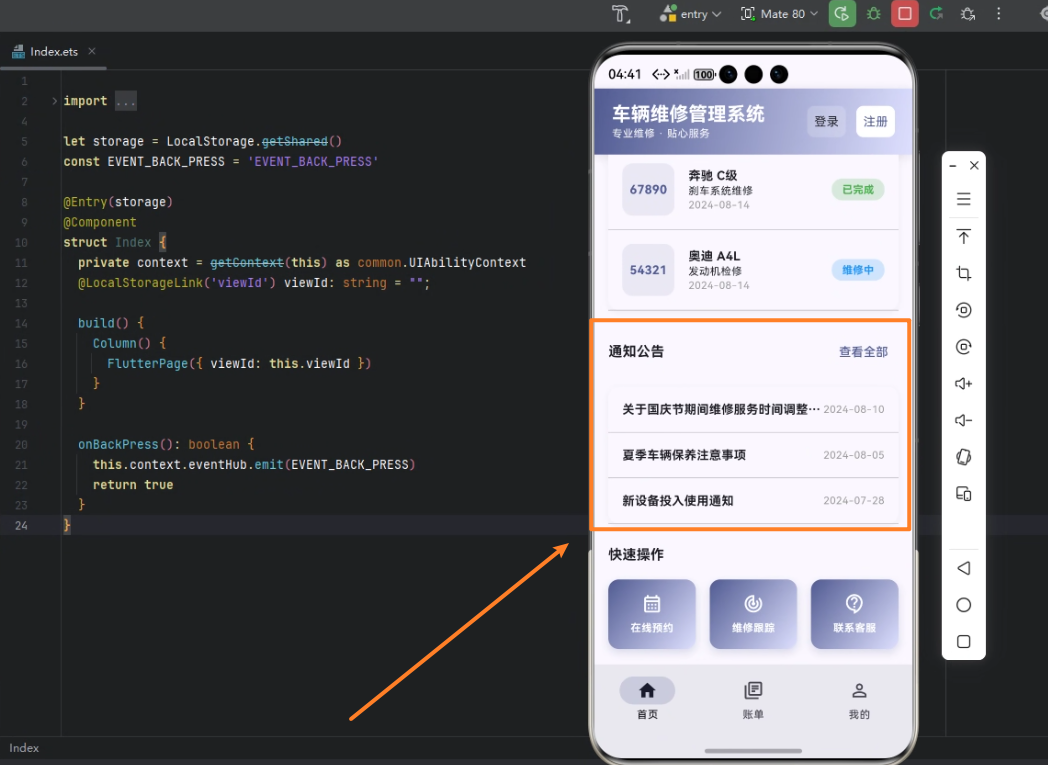Click the folded import ellipsis placeholder
Image resolution: width=1048 pixels, height=765 pixels.
pyautogui.click(x=126, y=101)
